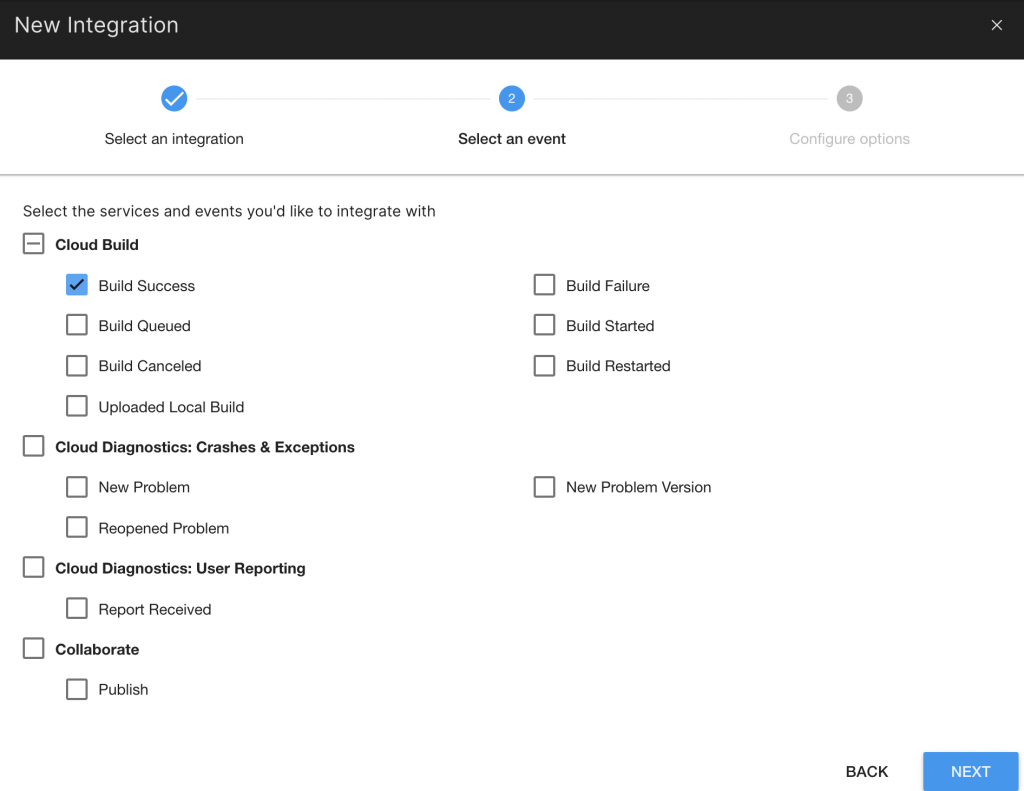Check the Collaborate group checkbox
1024x791 pixels.
pos(34,649)
